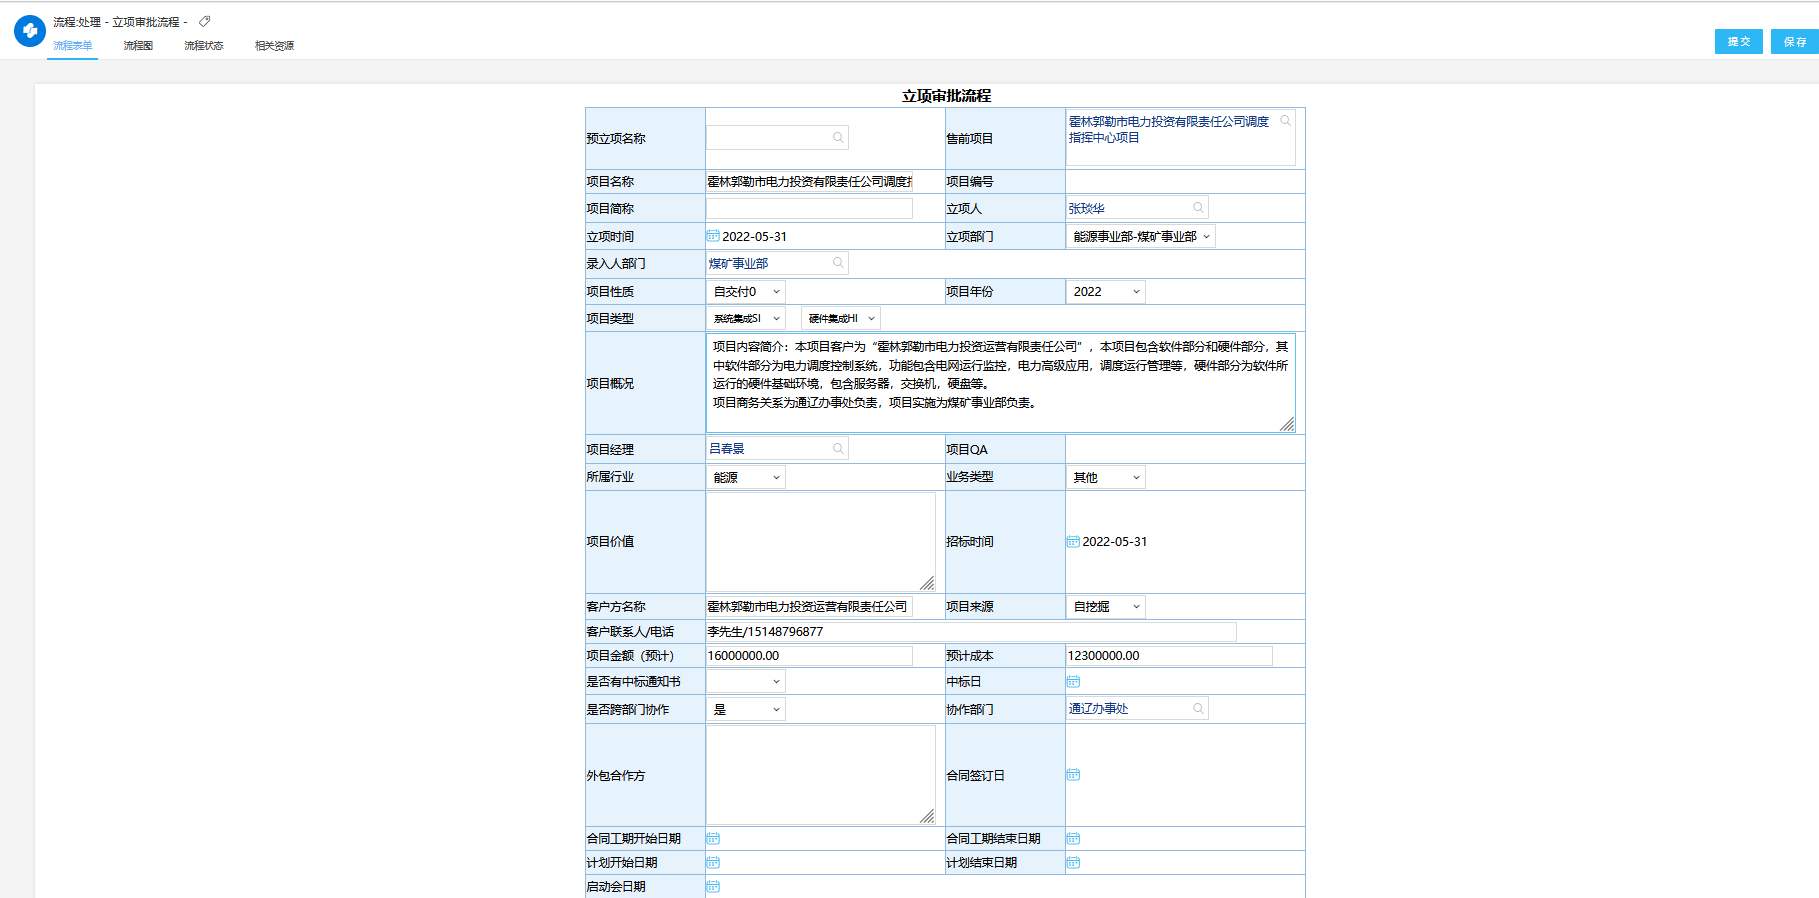Click 立项时间 date value 2022-05-31
This screenshot has width=1819, height=898.
point(754,237)
